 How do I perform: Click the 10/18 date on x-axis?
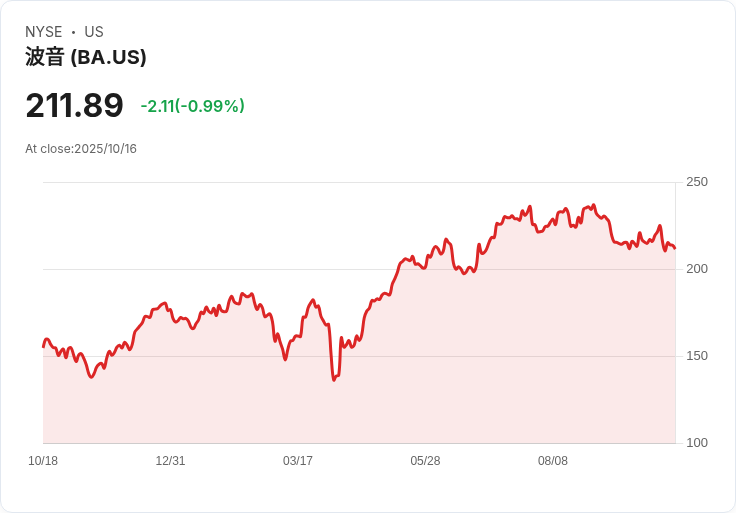pos(43,461)
